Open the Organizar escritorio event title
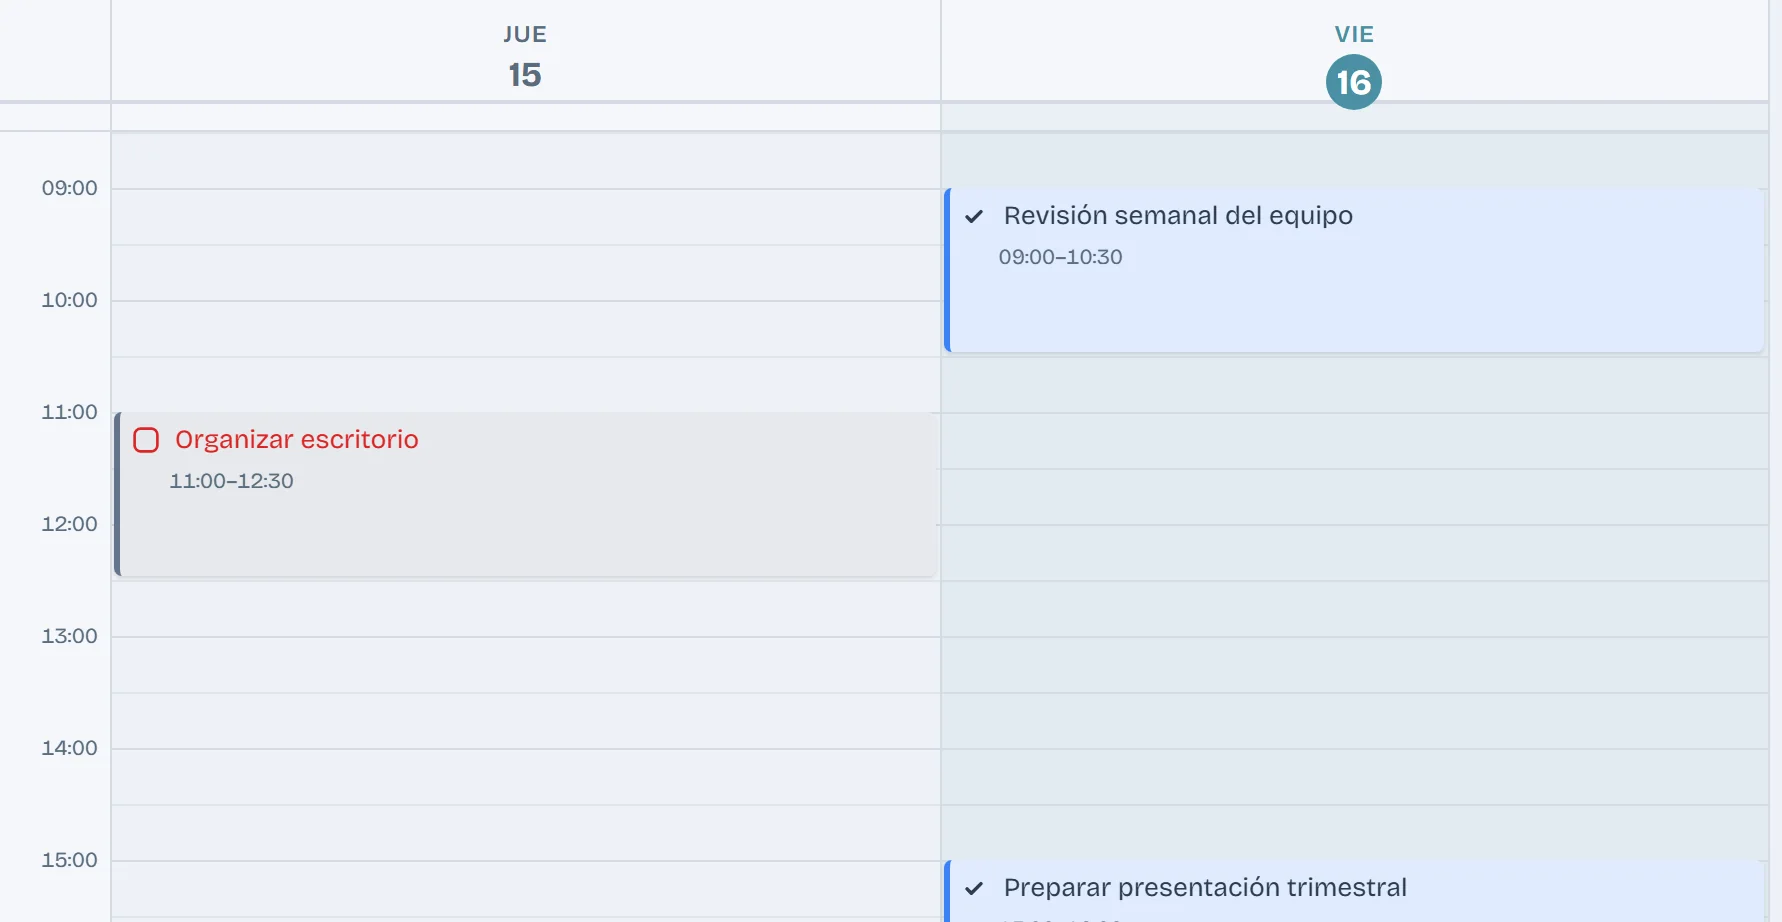 296,439
